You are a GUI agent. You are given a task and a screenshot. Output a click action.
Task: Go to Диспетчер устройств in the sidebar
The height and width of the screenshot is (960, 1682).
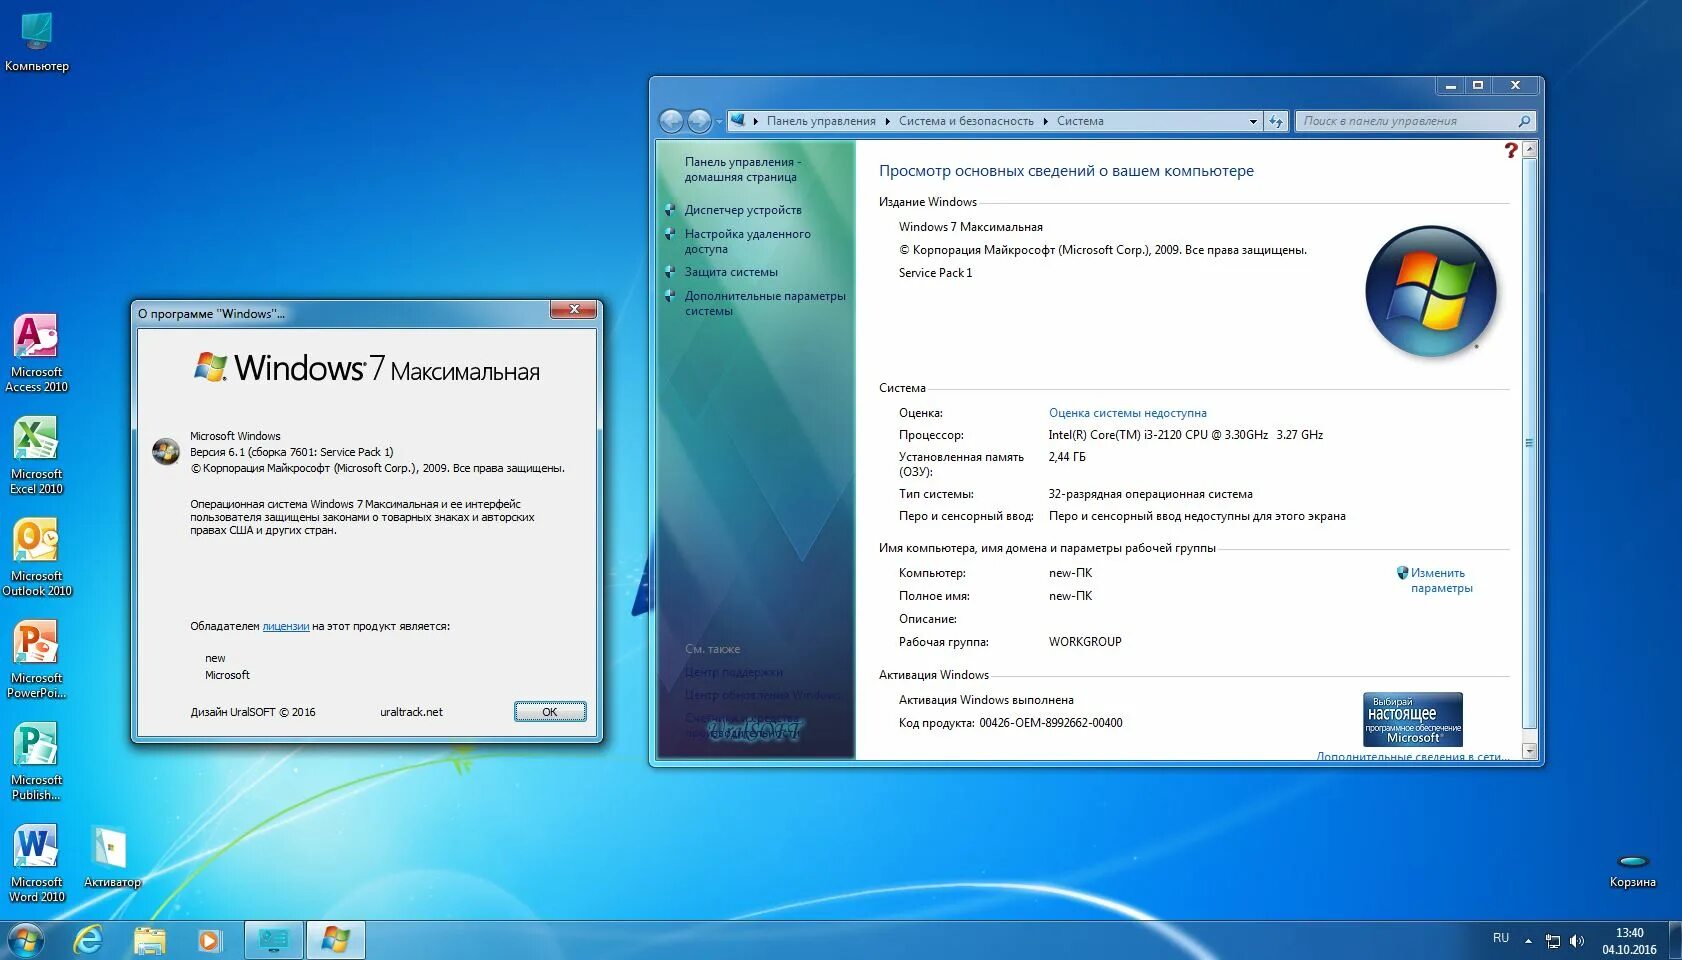743,210
